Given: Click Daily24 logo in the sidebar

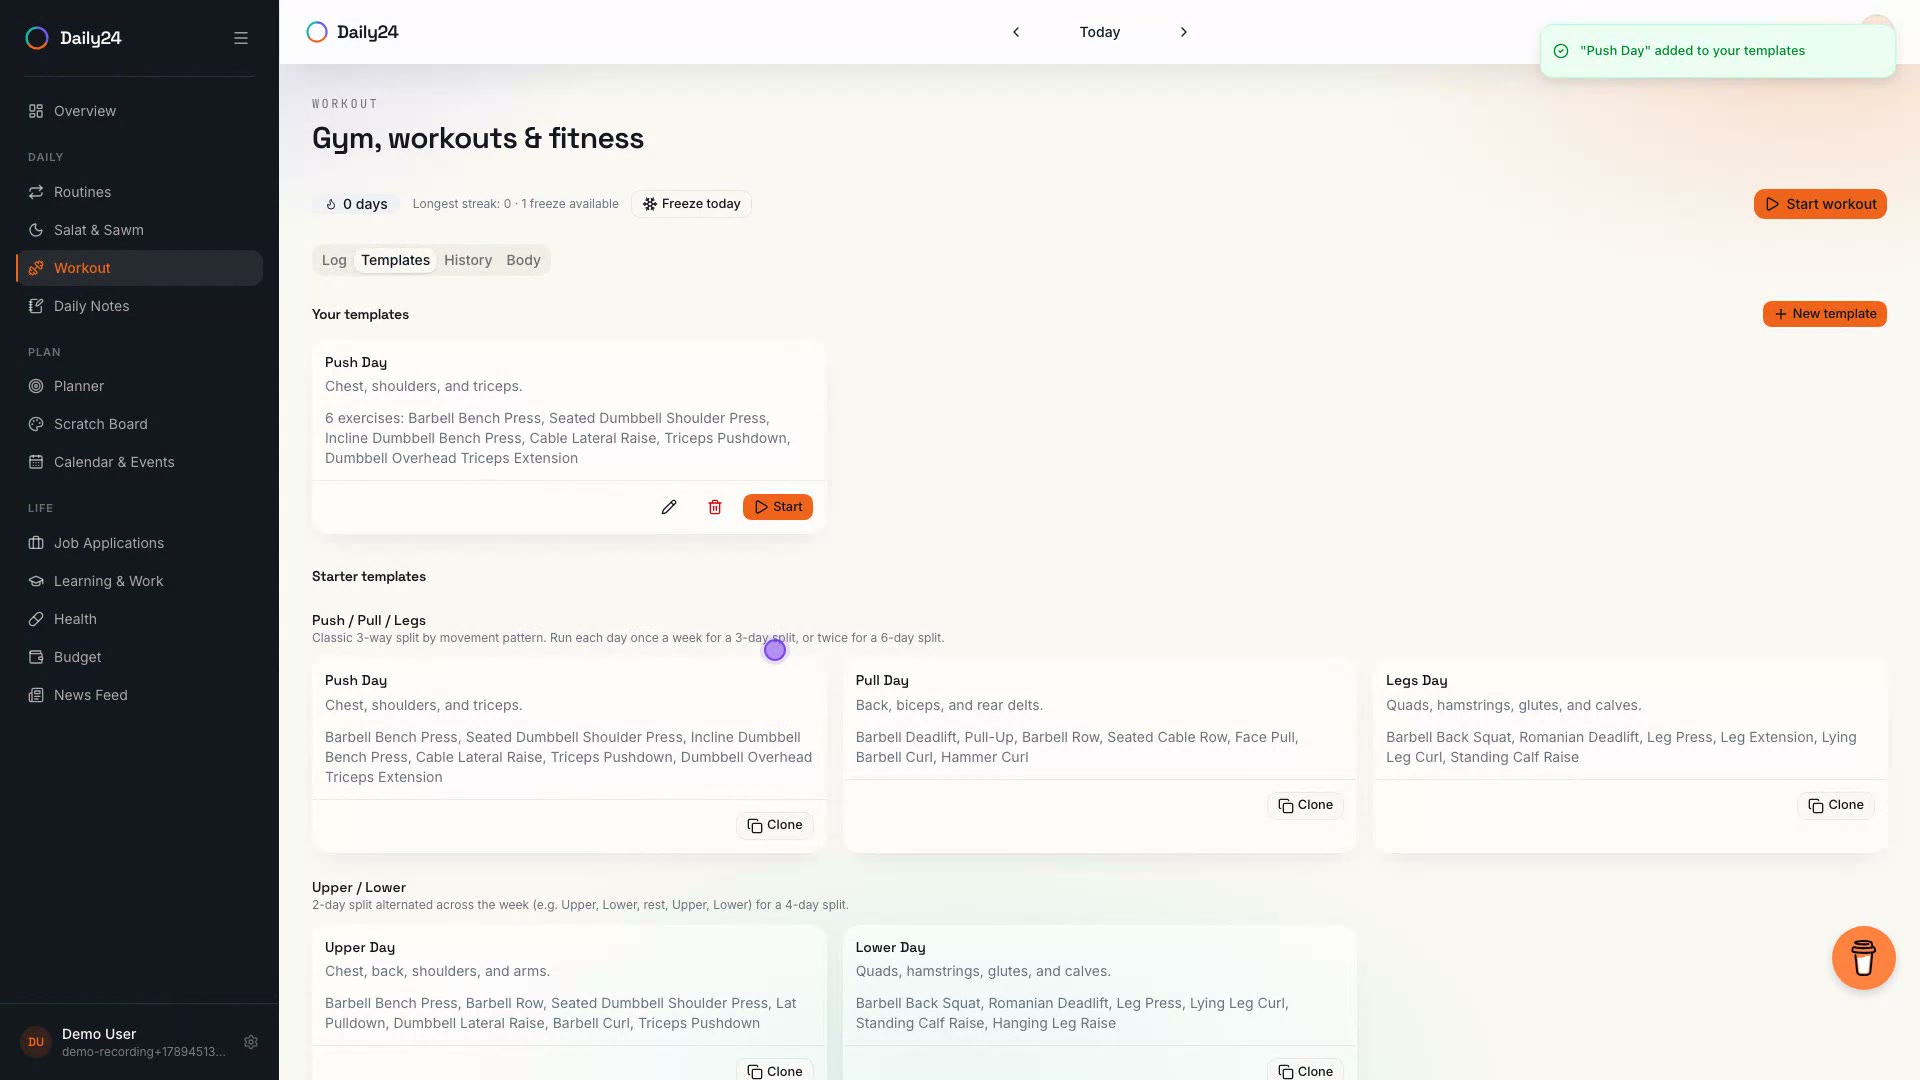Looking at the screenshot, I should point(73,38).
